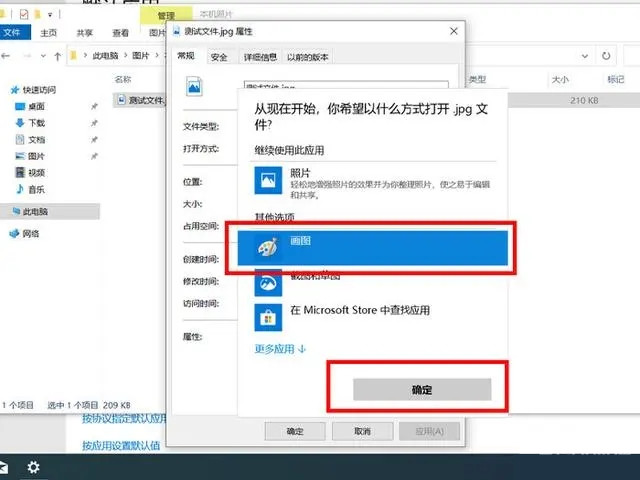The width and height of the screenshot is (640, 480).
Task: Click the back arrow in Explorer
Action: (5, 56)
